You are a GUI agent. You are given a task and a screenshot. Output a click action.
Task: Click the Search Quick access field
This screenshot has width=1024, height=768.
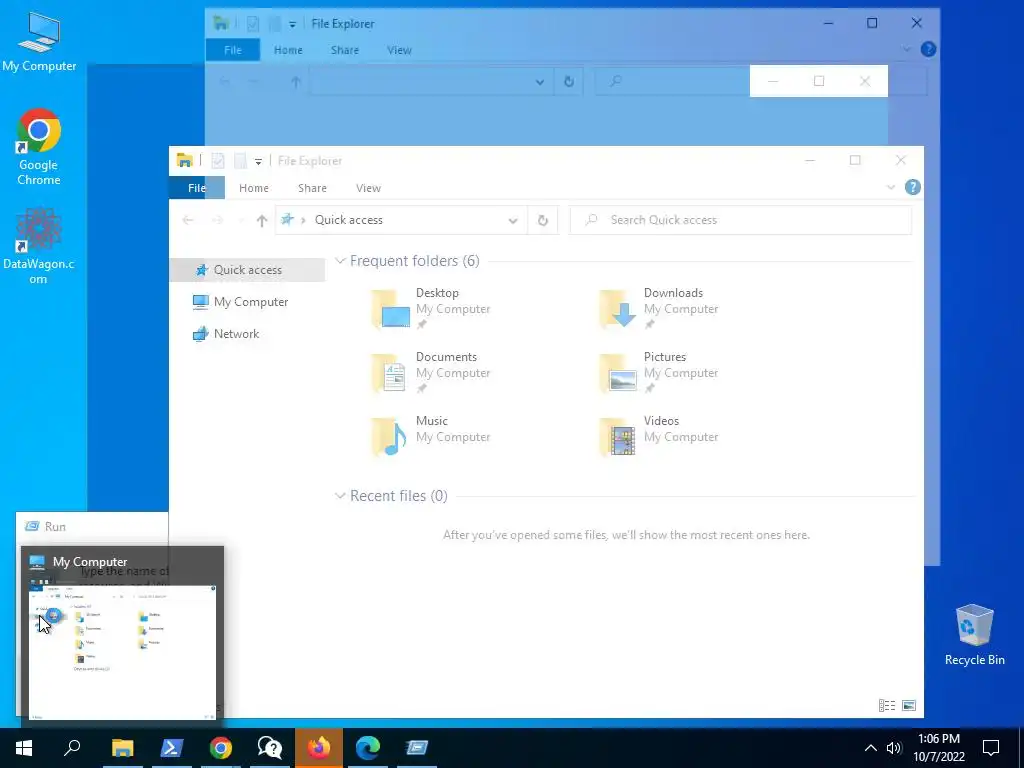click(741, 220)
